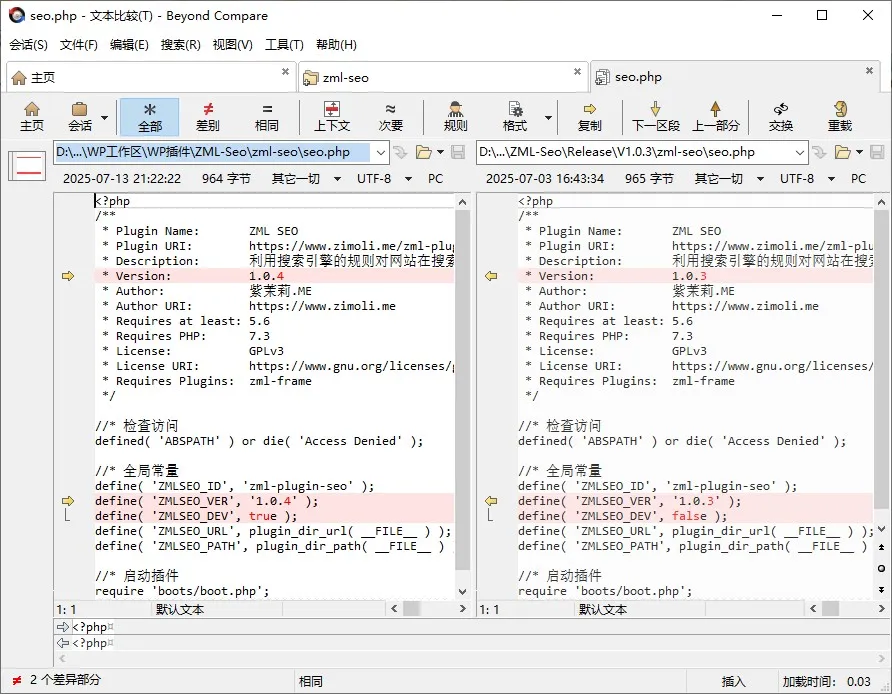Click the left copy arrow at ZMLSEO_VER line
This screenshot has width=892, height=694.
click(x=68, y=501)
